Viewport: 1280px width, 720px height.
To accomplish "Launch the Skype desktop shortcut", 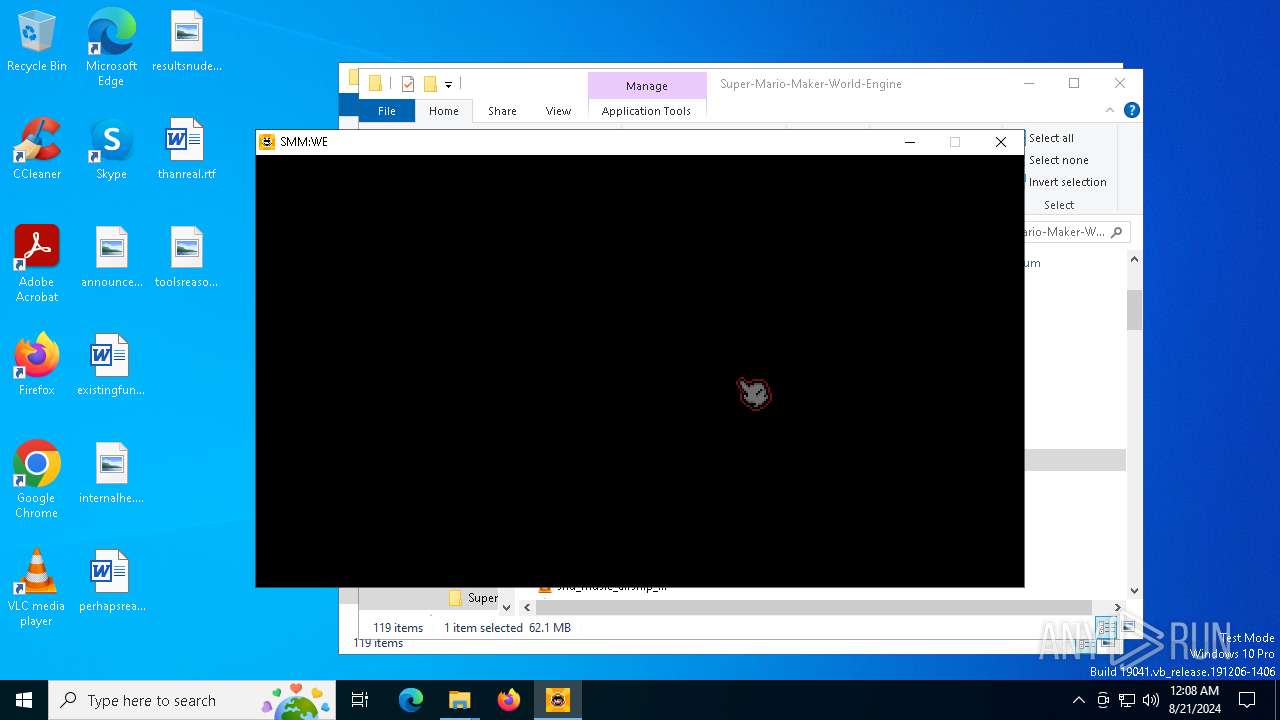I will tap(111, 150).
